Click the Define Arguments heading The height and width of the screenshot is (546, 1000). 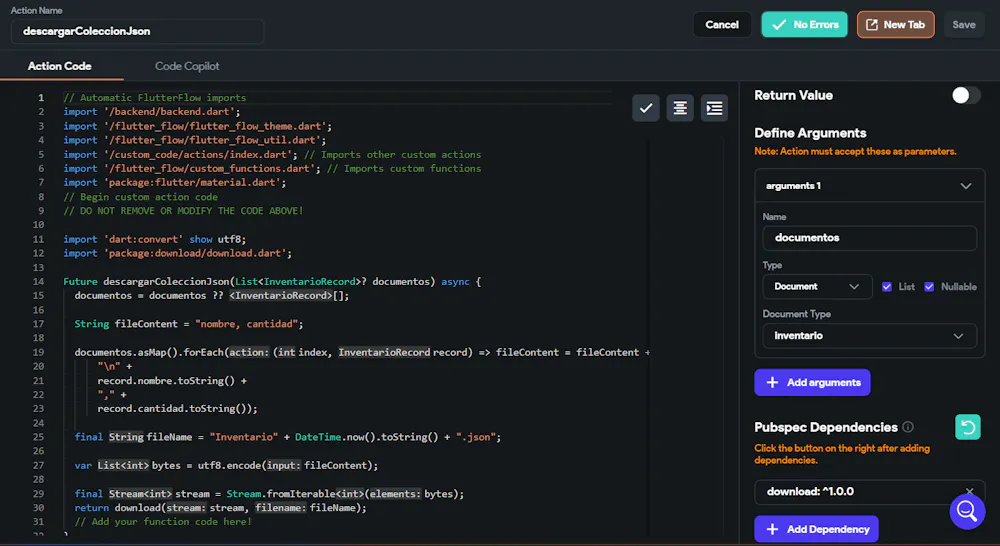coord(810,133)
